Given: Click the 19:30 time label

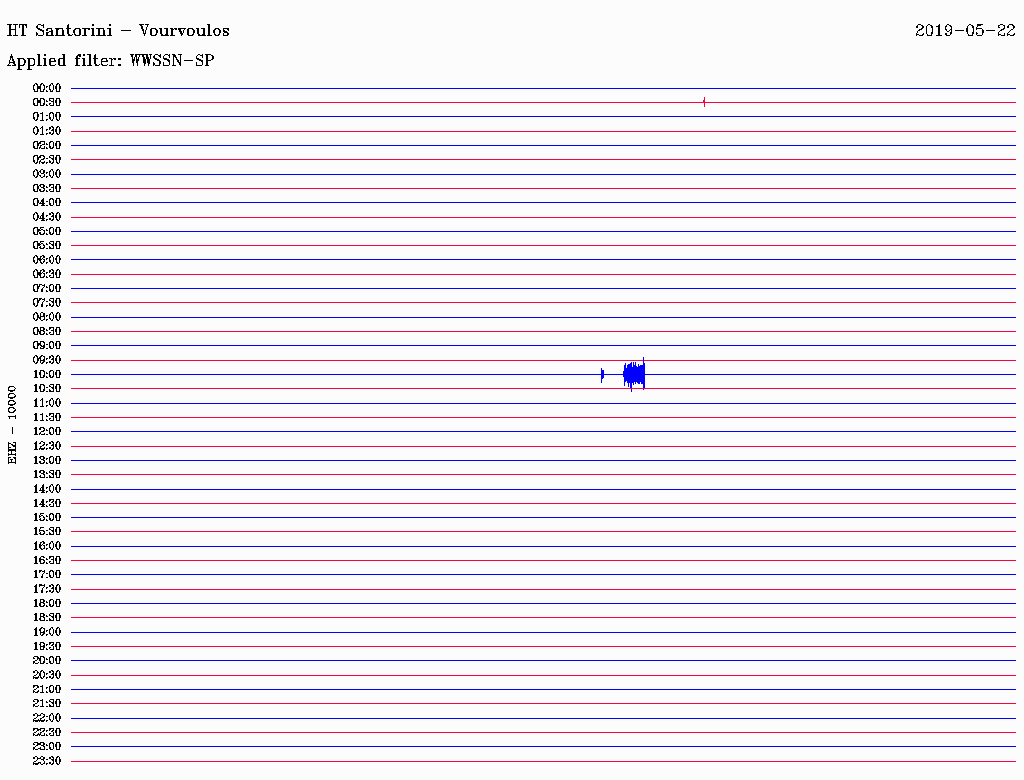Looking at the screenshot, I should click(x=47, y=647).
